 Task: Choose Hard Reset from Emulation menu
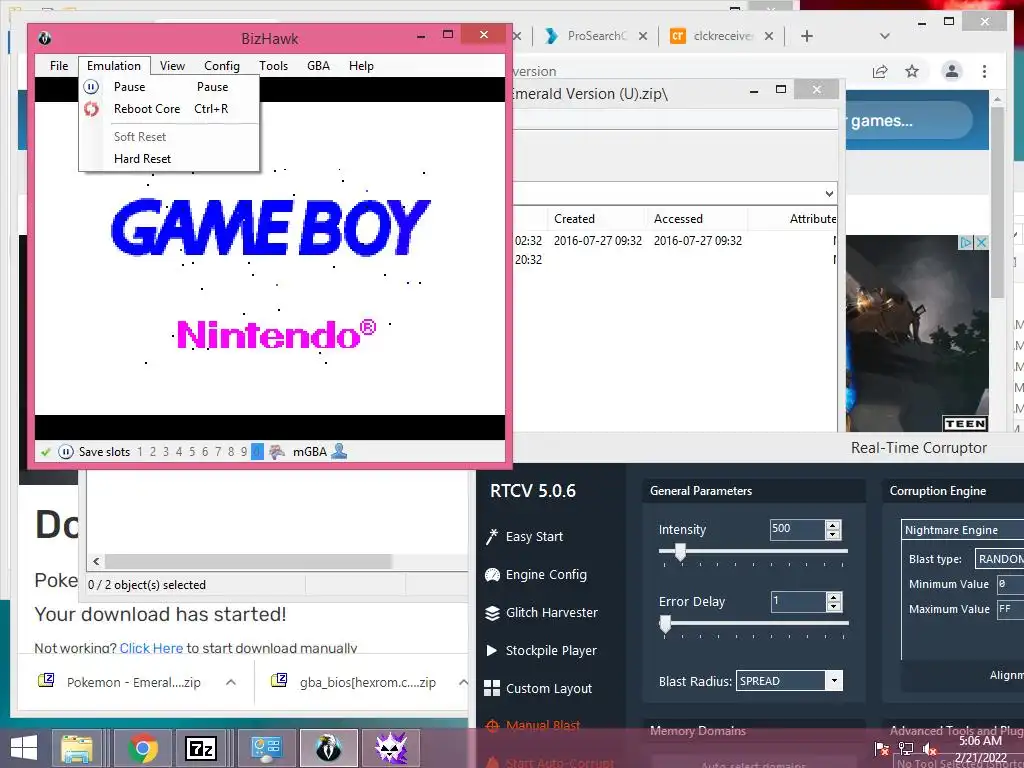click(170, 159)
